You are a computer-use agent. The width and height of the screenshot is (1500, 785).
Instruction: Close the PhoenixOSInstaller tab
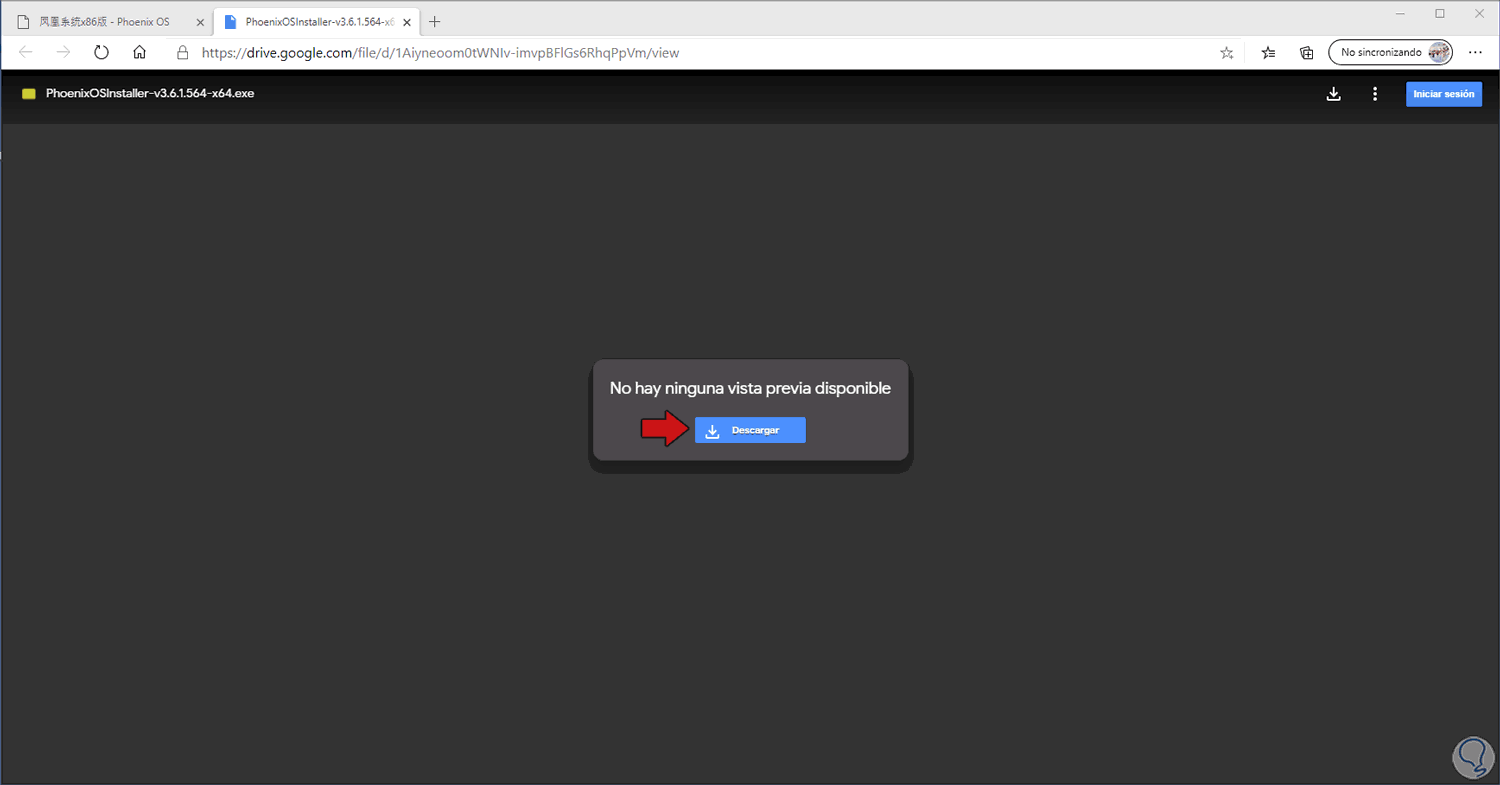pyautogui.click(x=406, y=22)
